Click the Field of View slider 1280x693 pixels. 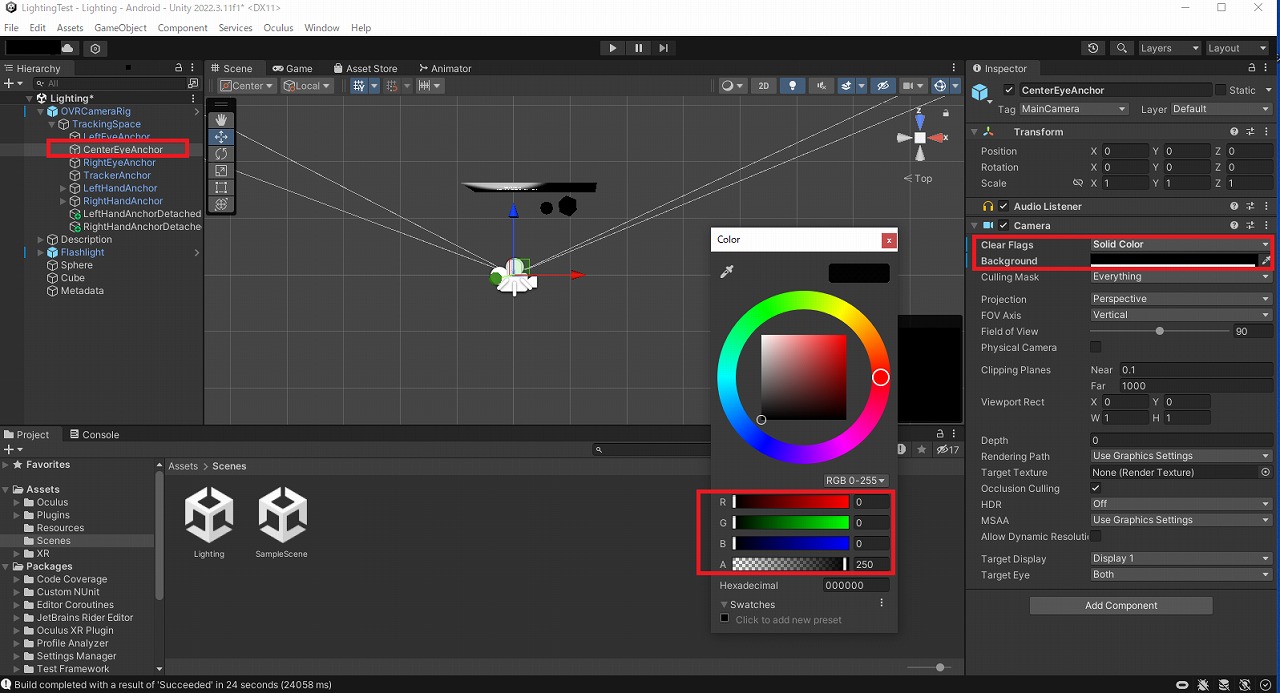point(1160,331)
